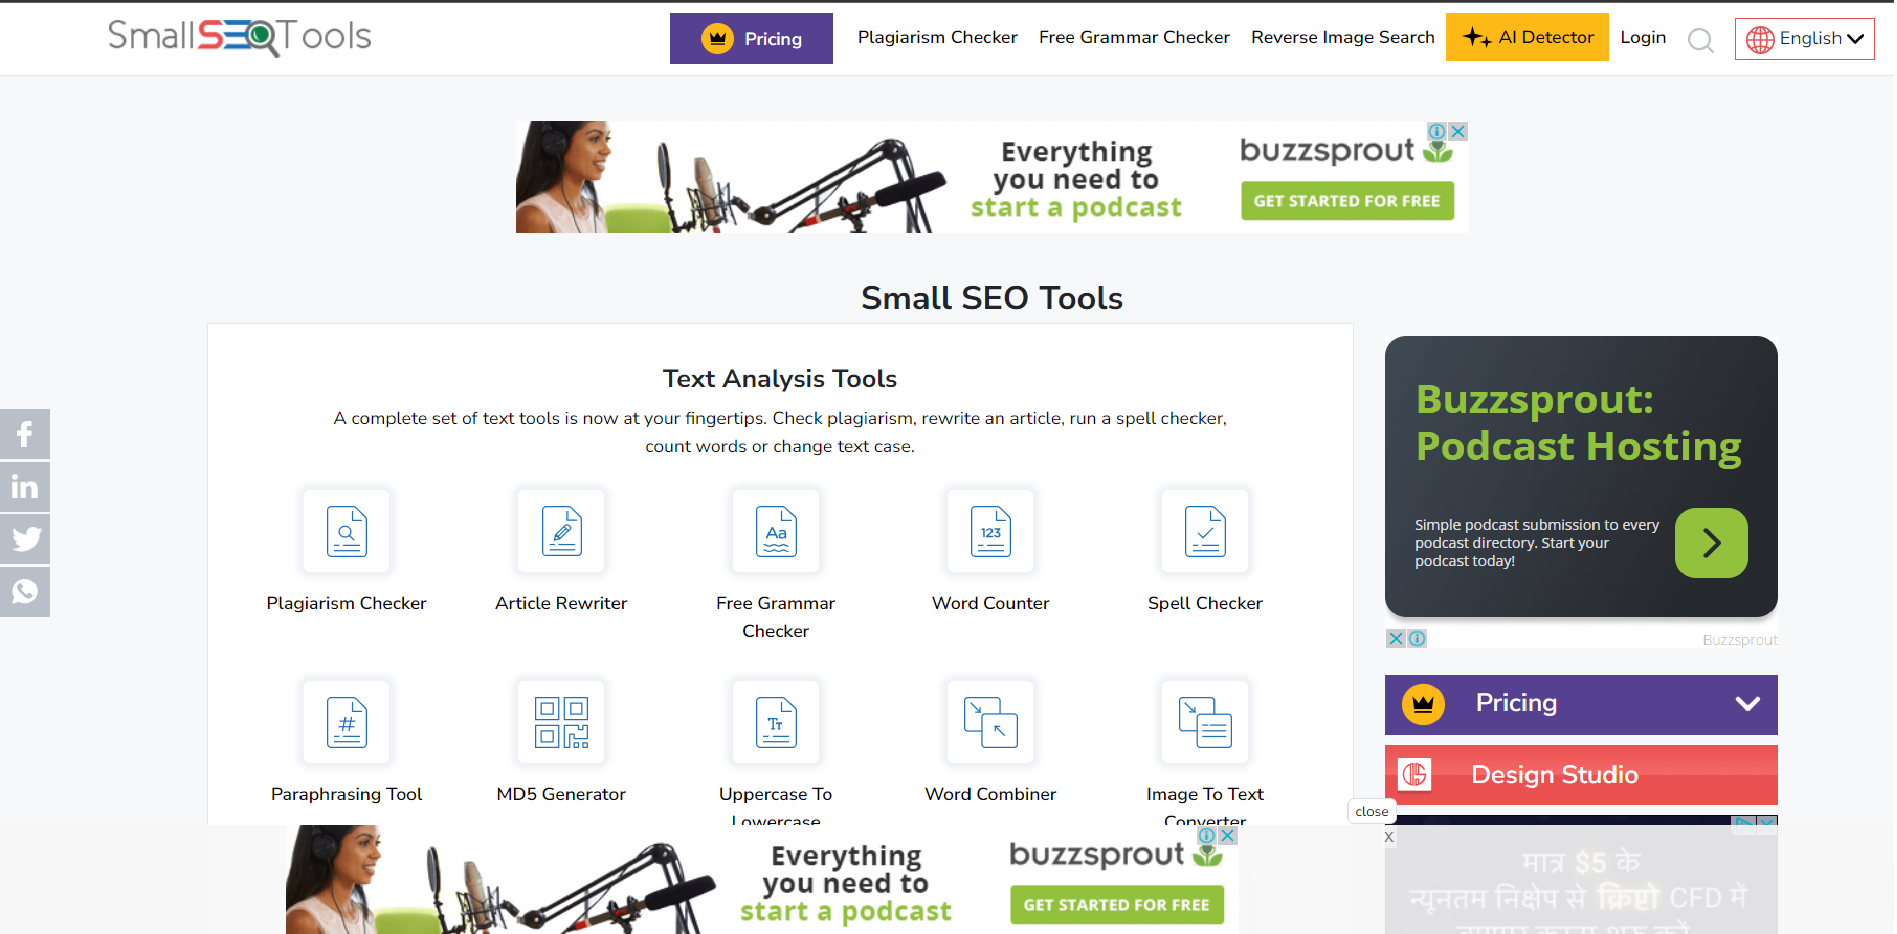Share page on LinkedIn
1897x934 pixels.
(25, 487)
